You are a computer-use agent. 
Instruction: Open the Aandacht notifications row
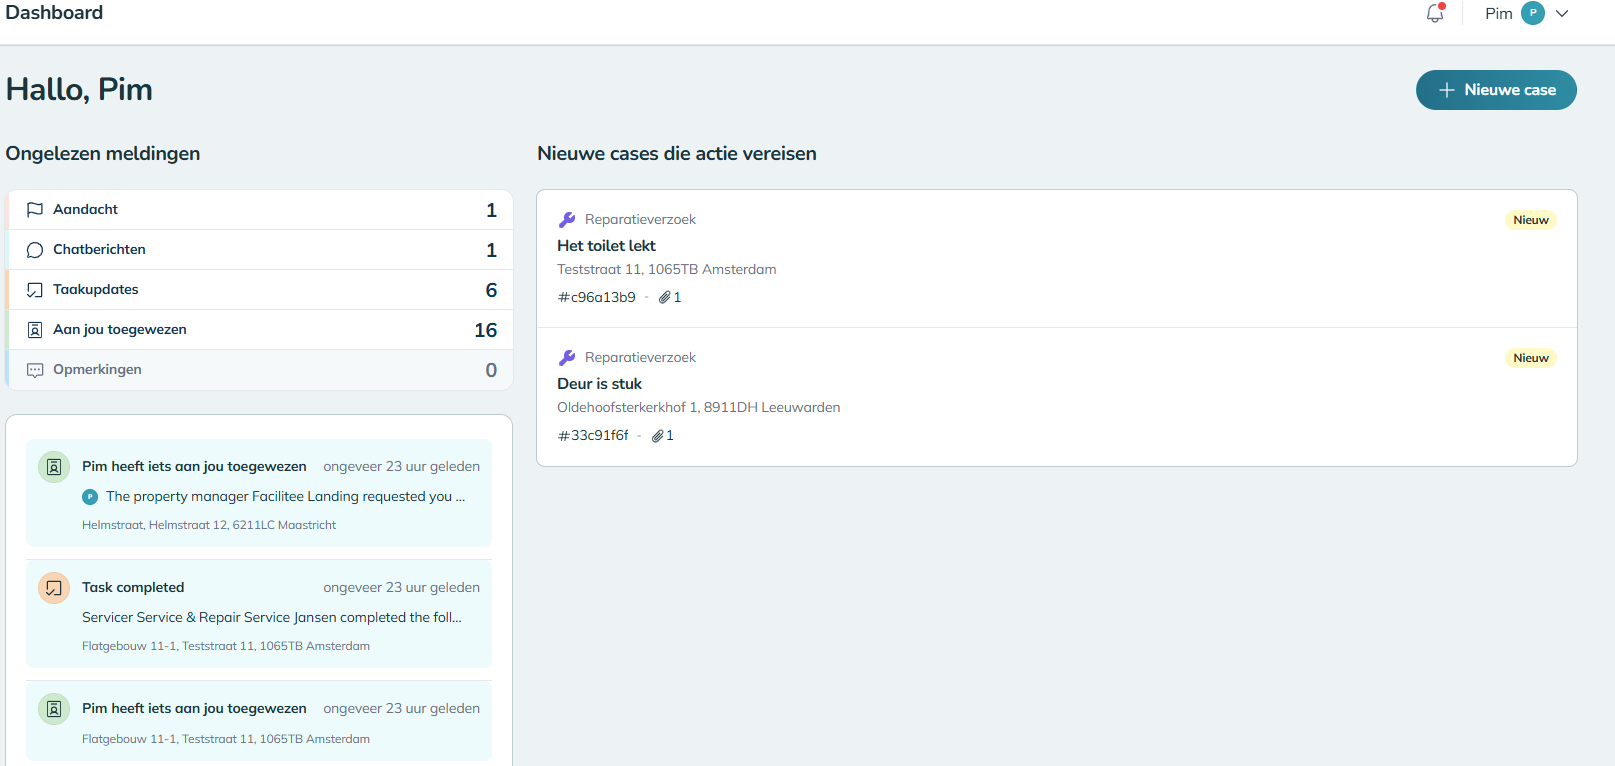coord(260,210)
